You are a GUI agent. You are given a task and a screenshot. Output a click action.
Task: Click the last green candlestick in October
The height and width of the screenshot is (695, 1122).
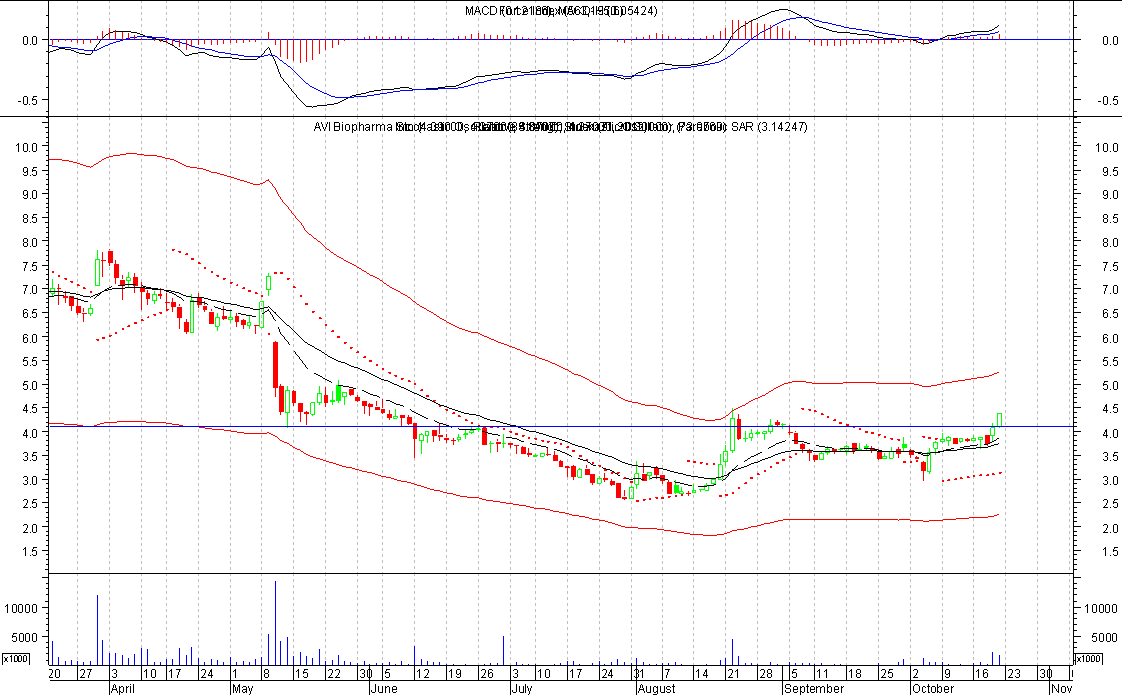pos(999,419)
